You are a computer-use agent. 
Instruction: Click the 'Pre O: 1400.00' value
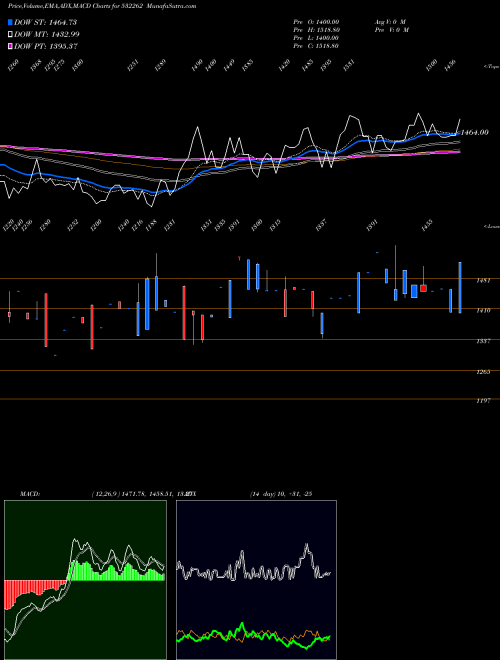(316, 22)
